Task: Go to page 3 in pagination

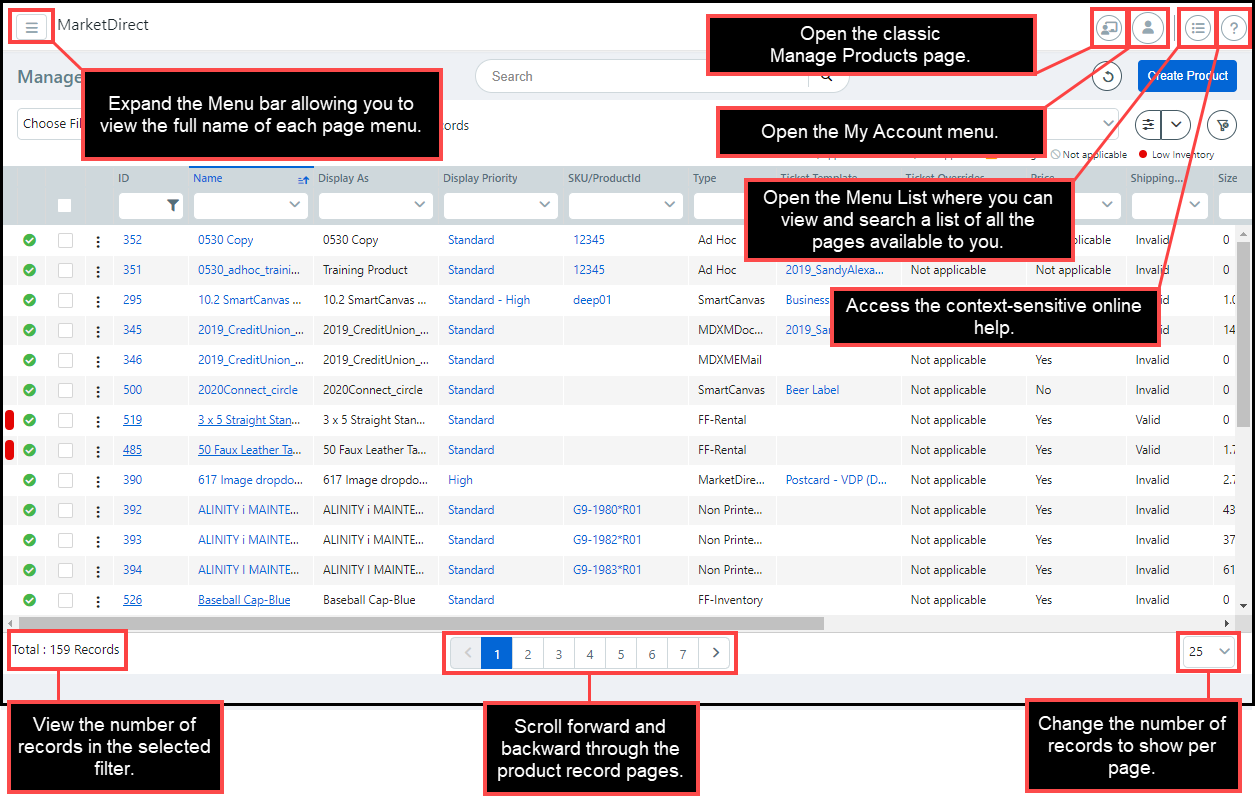Action: click(x=558, y=654)
